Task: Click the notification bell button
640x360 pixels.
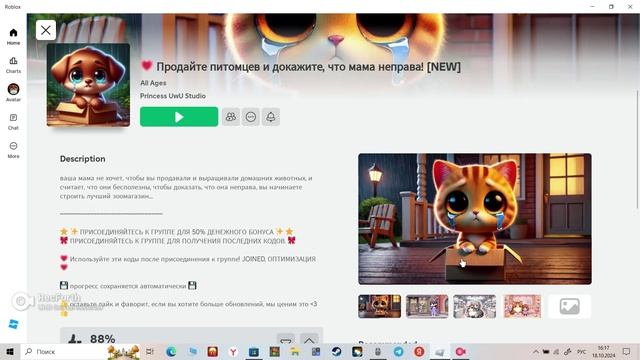Action: tap(271, 117)
